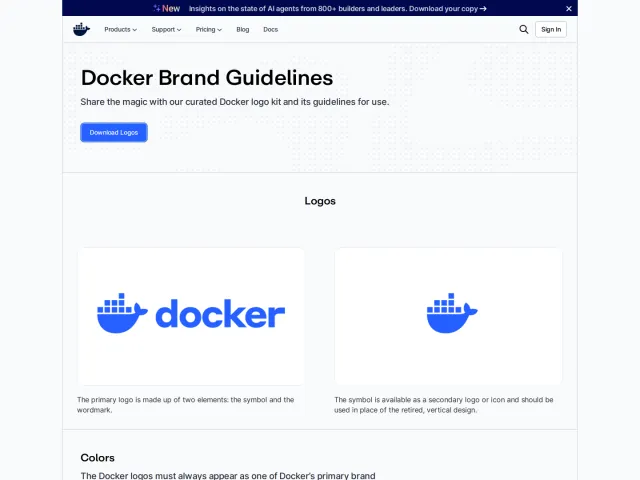Open the Docs link in navbar

tap(271, 29)
